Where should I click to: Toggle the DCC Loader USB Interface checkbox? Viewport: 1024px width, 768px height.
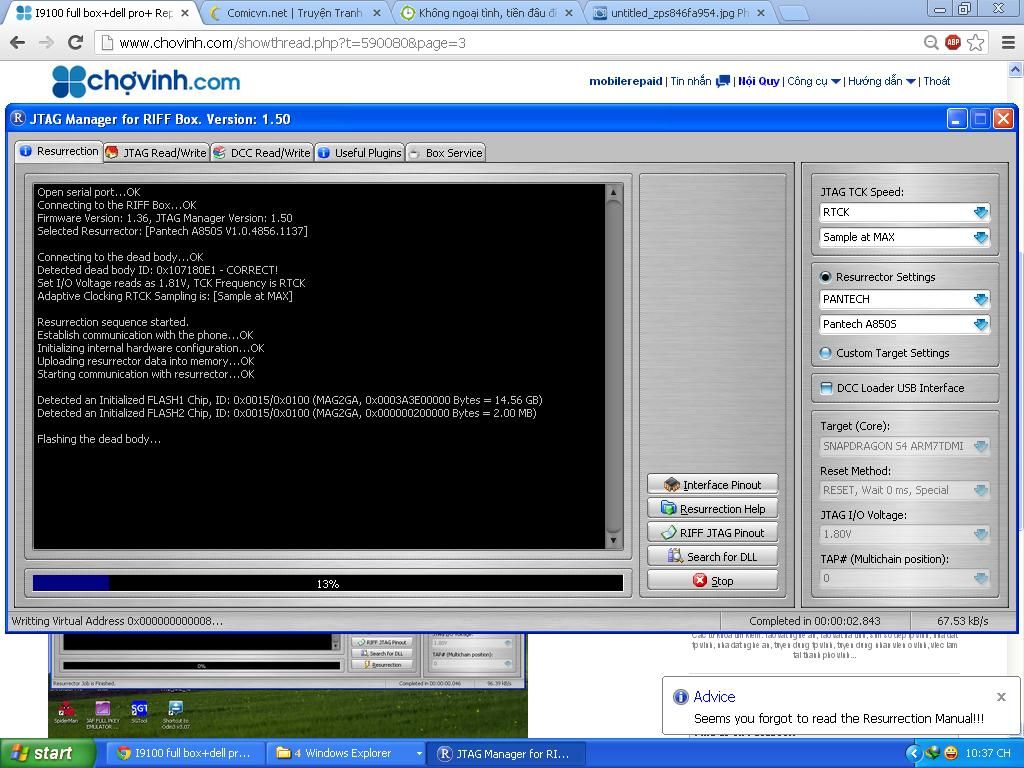[826, 388]
